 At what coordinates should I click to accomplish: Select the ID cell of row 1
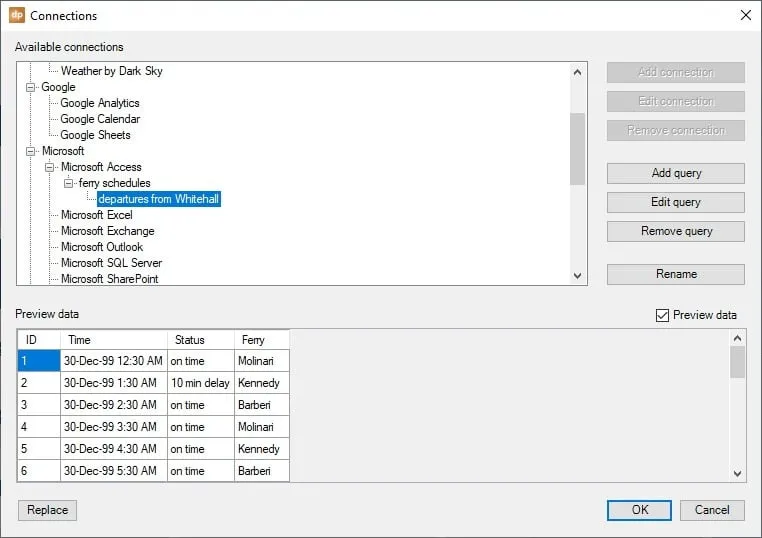click(x=39, y=361)
